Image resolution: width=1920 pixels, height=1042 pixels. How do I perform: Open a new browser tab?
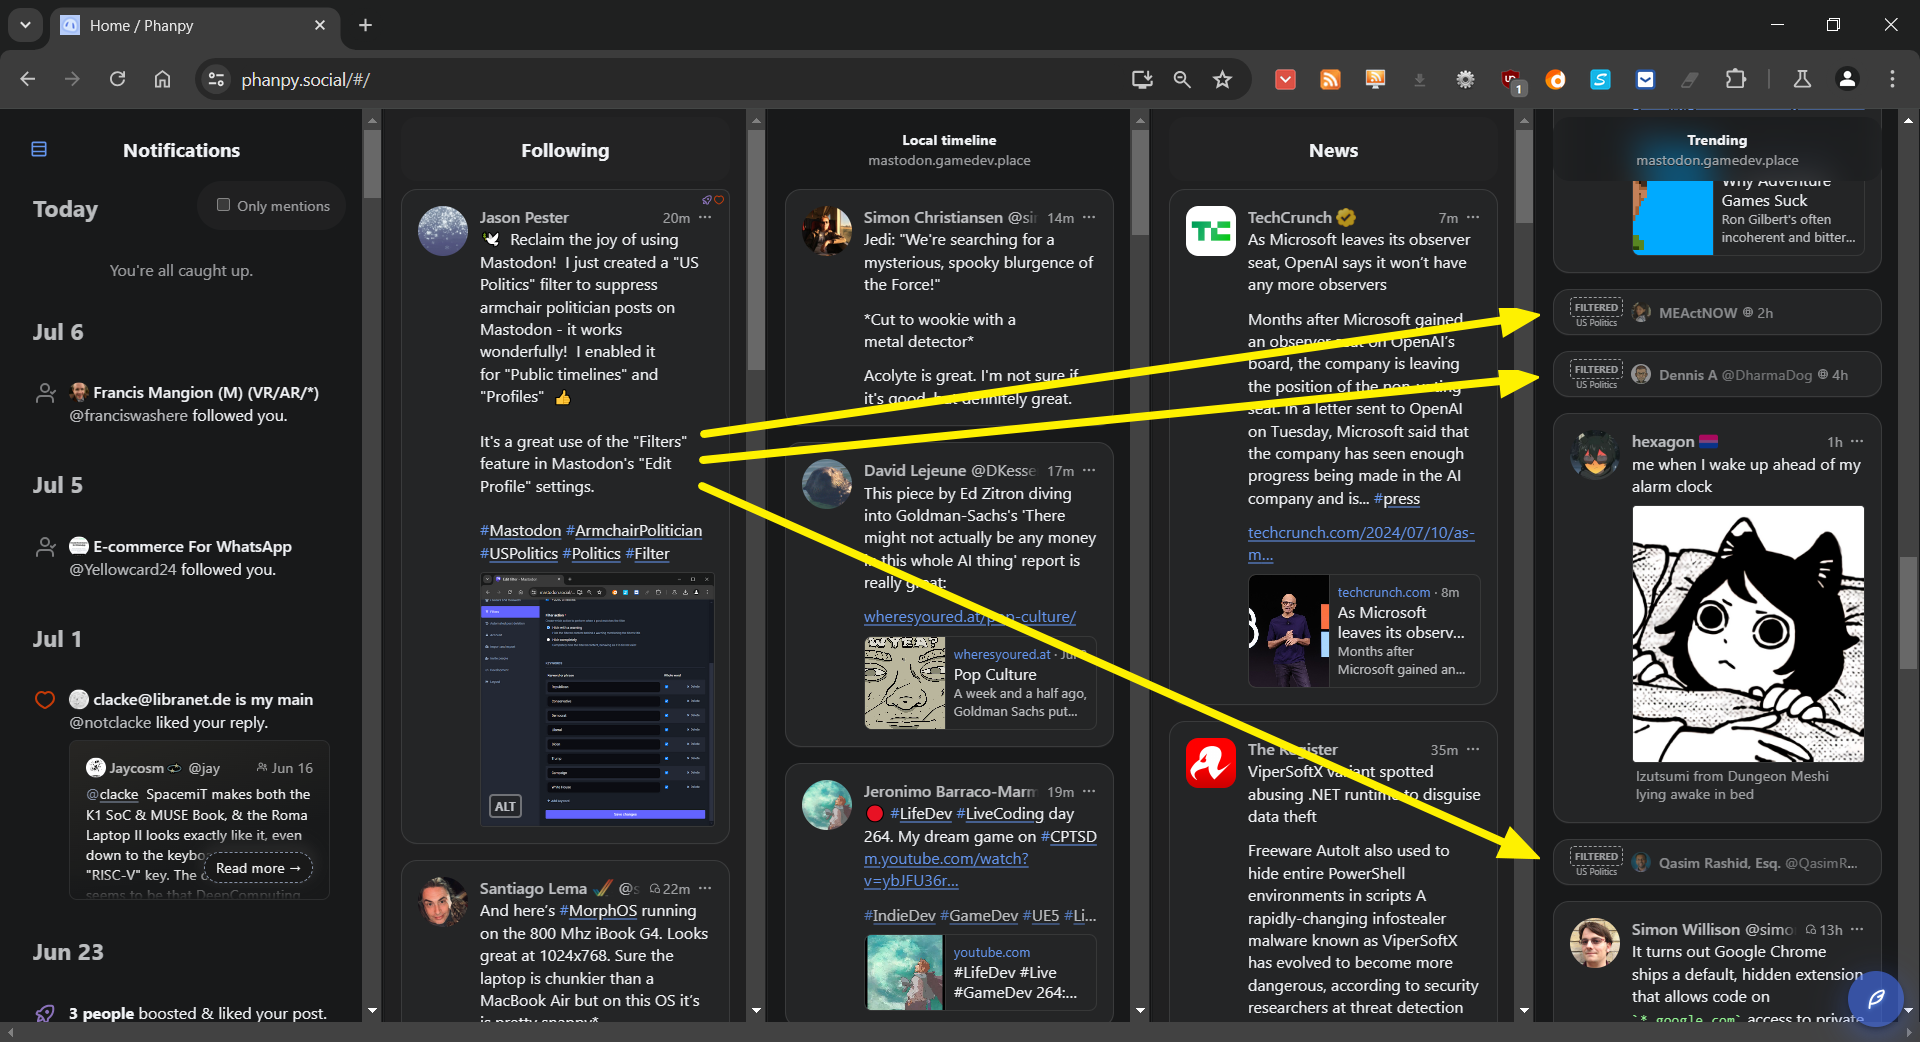coord(365,25)
